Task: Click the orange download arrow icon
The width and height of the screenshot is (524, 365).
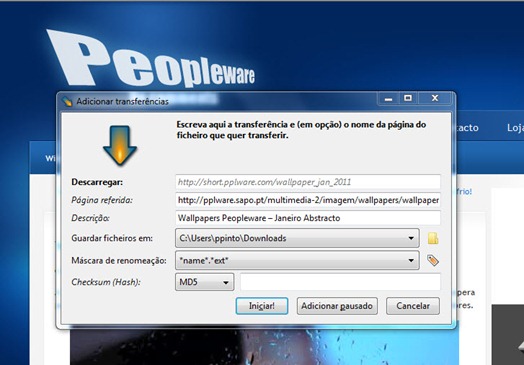Action: [x=120, y=145]
